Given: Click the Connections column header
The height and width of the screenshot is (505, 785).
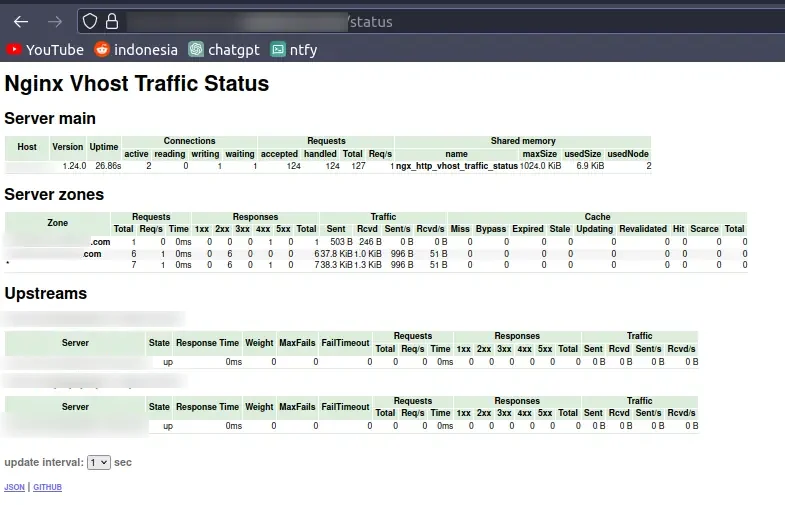Looking at the screenshot, I should point(189,141).
